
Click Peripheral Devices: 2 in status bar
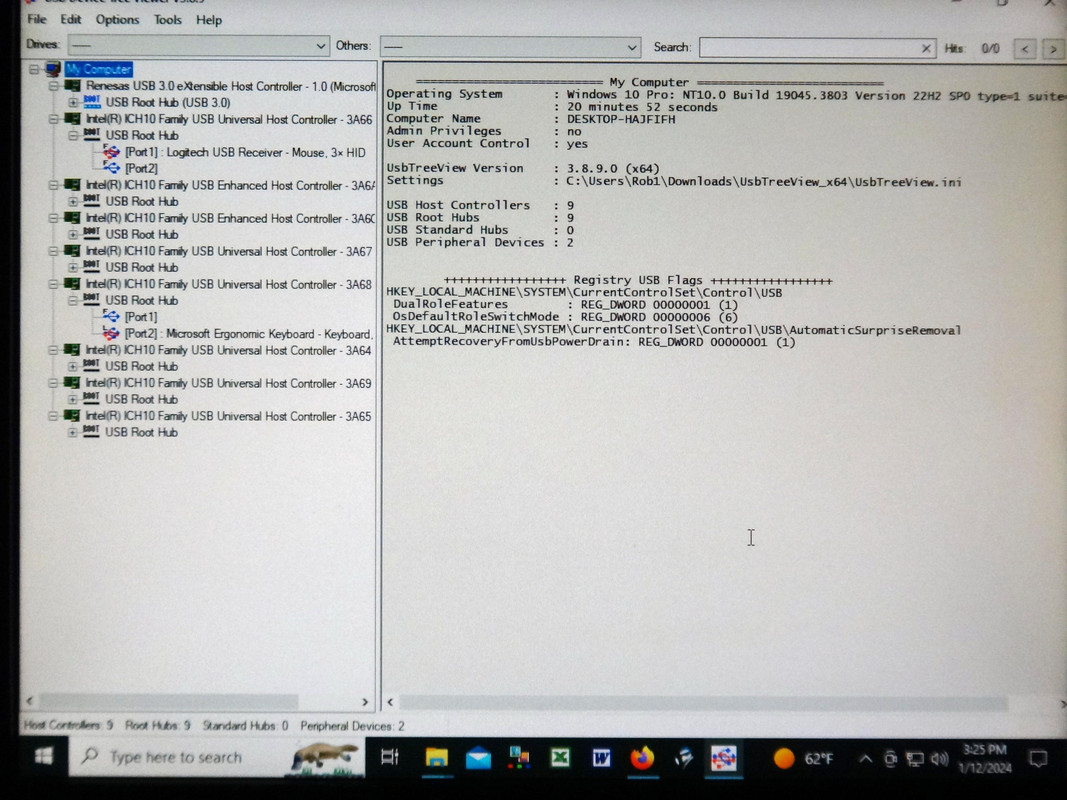tap(352, 726)
